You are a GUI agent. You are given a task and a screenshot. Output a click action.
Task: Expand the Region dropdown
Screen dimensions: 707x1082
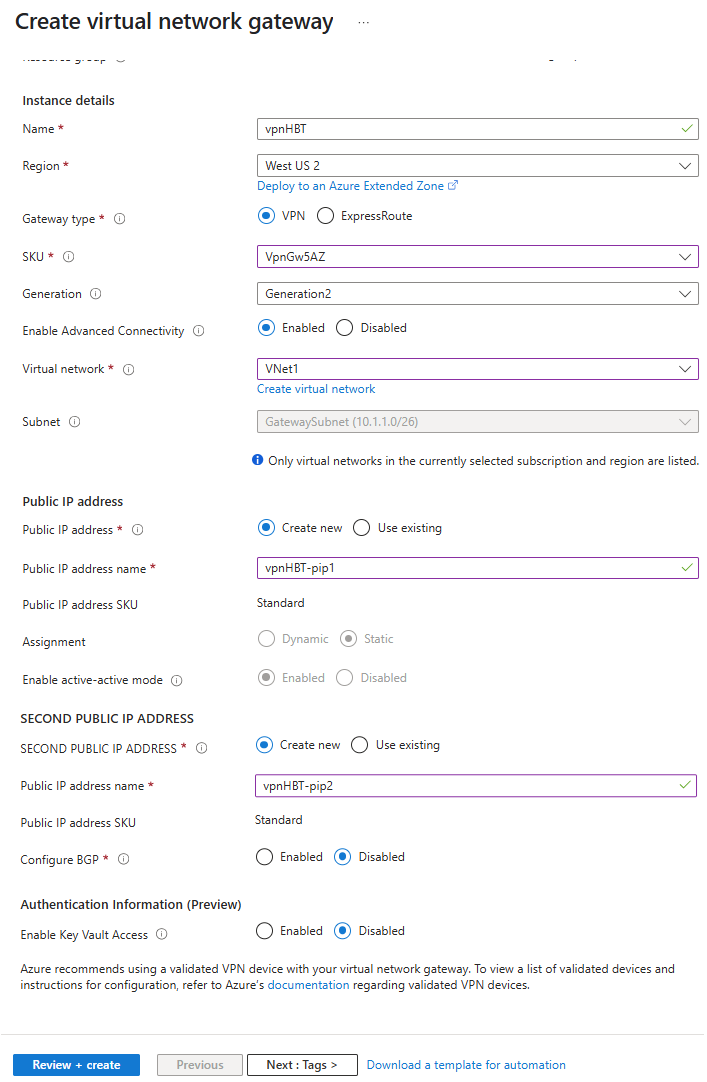pyautogui.click(x=477, y=166)
